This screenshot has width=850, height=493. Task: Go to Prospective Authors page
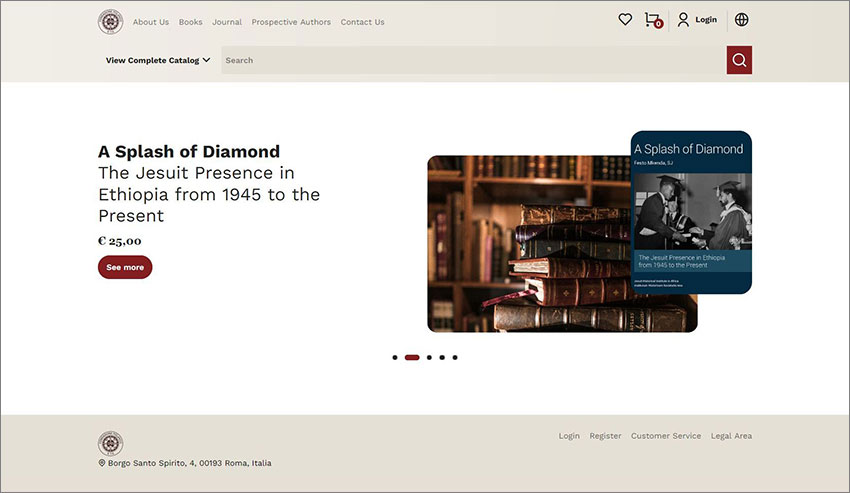(x=291, y=22)
